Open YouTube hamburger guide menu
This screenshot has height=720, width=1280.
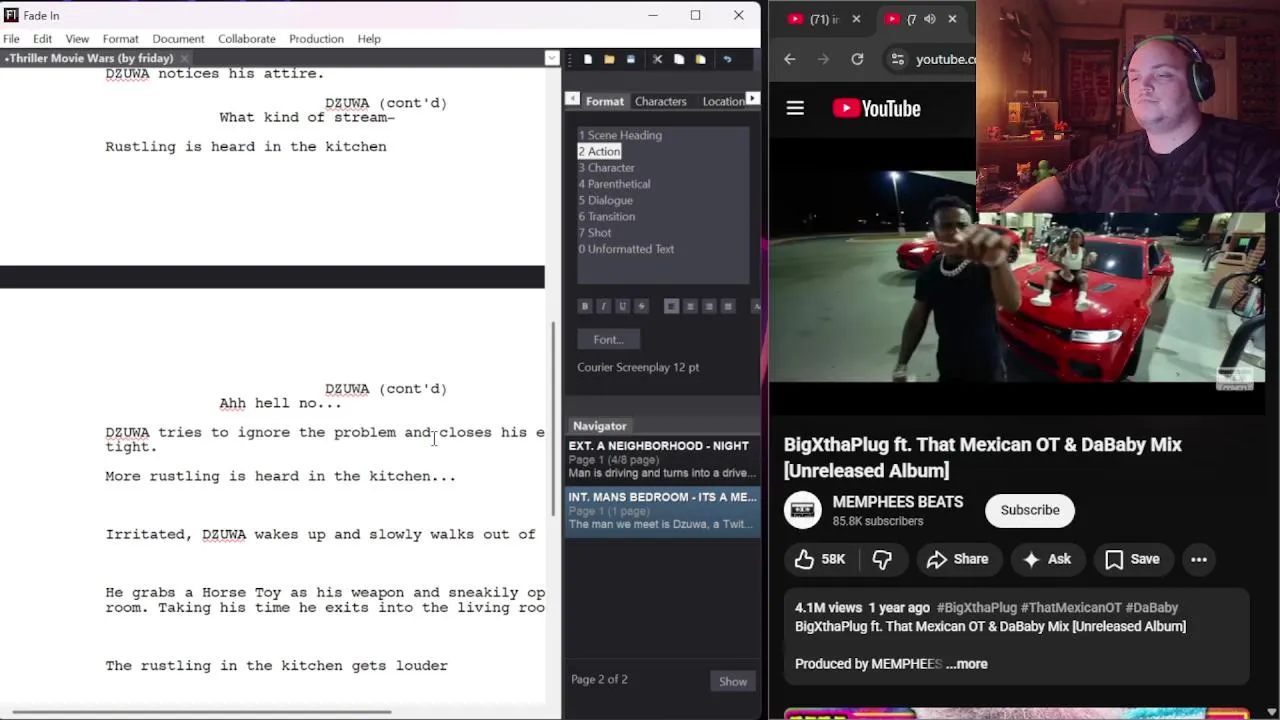coord(795,109)
